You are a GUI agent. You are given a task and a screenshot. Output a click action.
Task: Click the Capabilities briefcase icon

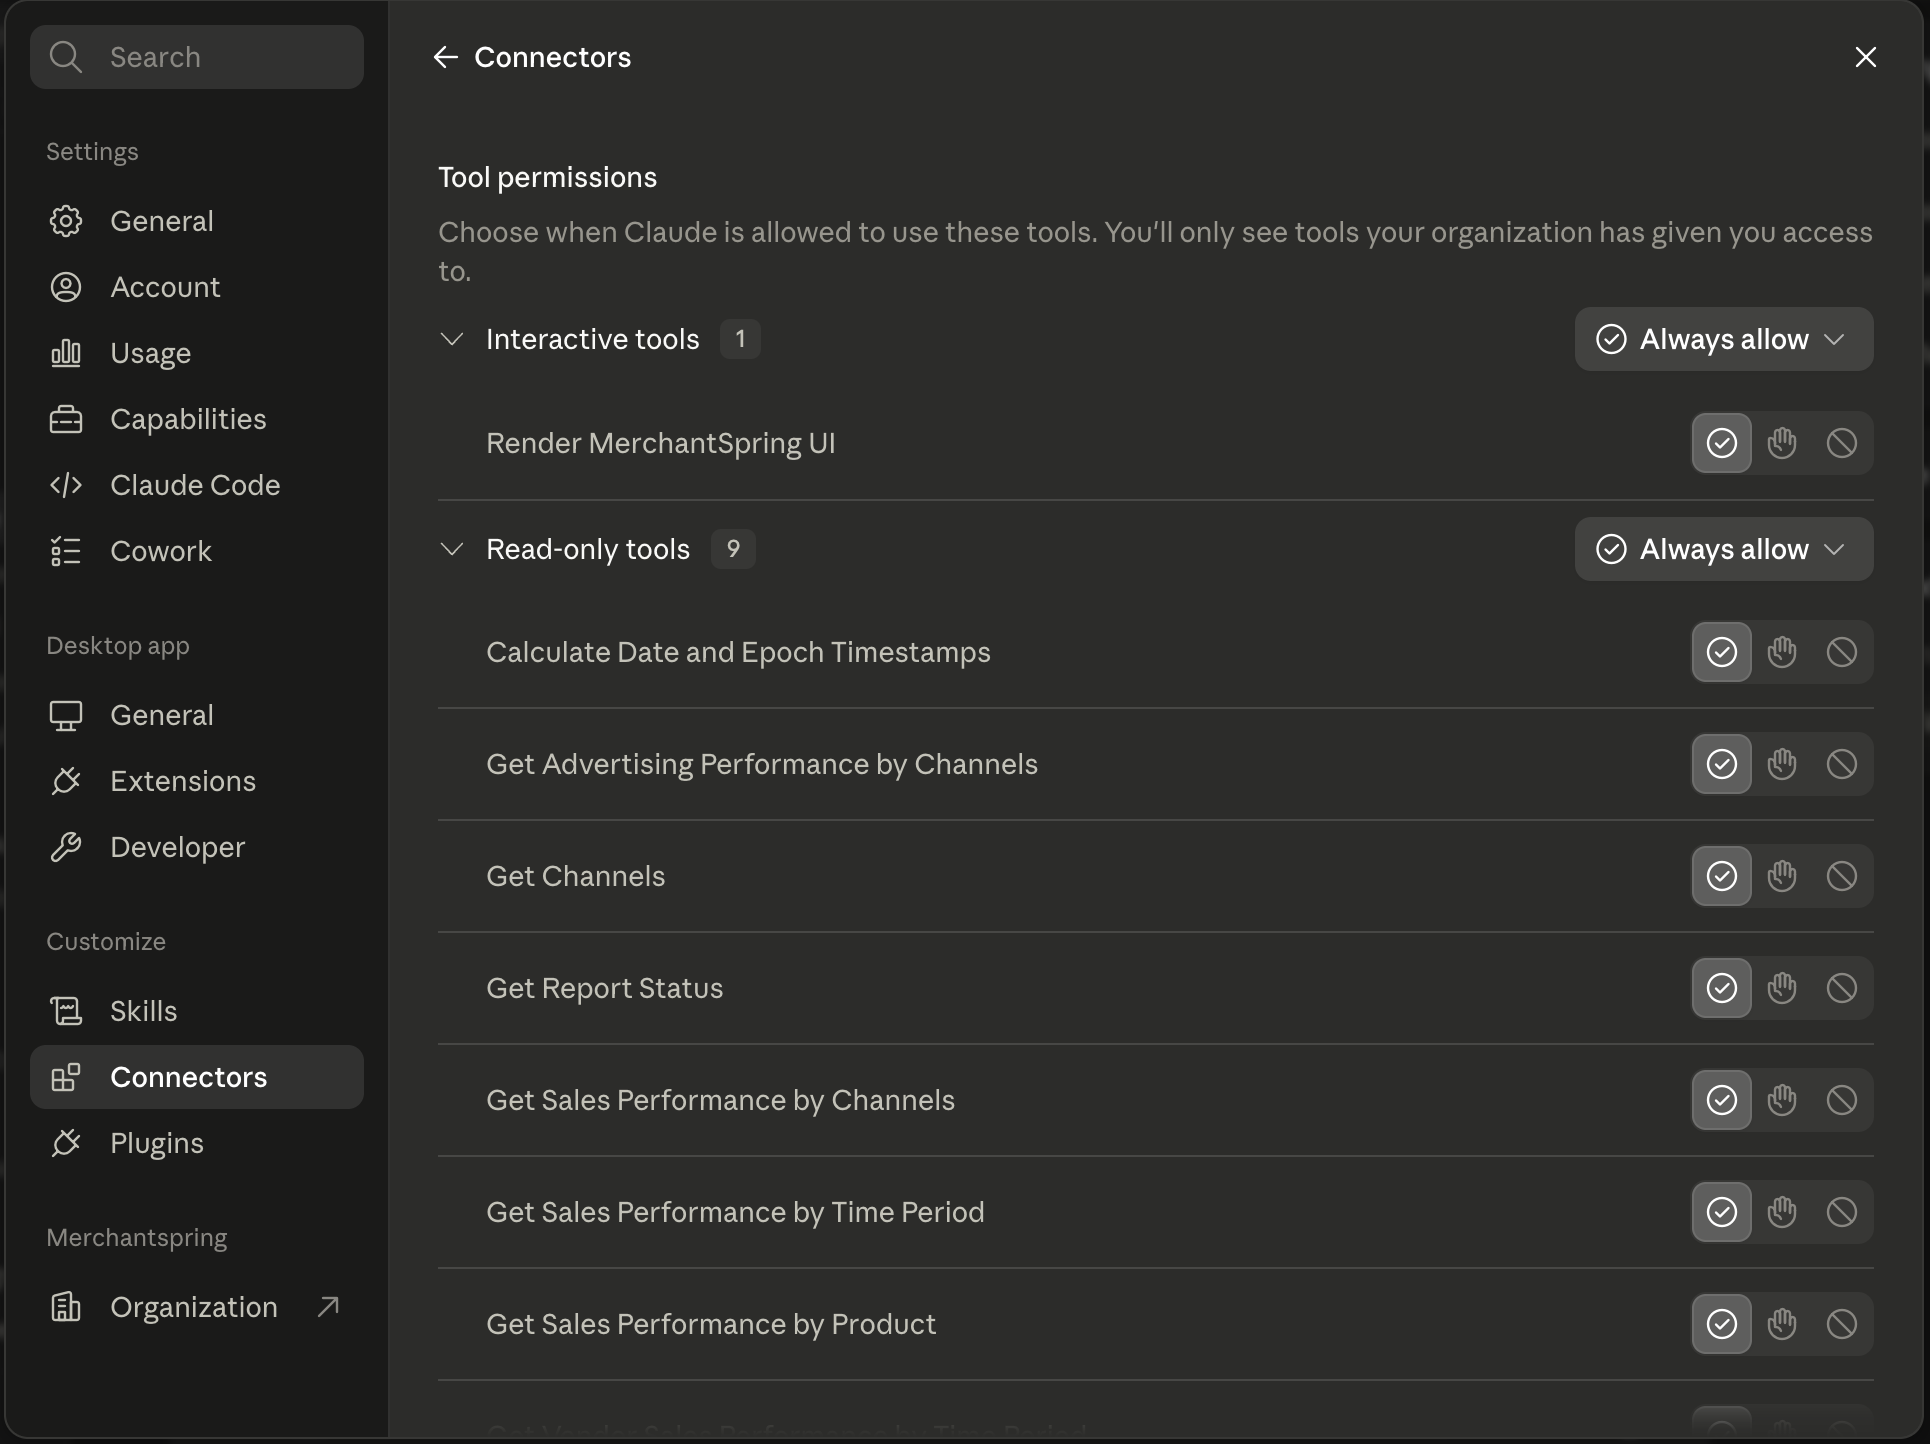pos(66,419)
